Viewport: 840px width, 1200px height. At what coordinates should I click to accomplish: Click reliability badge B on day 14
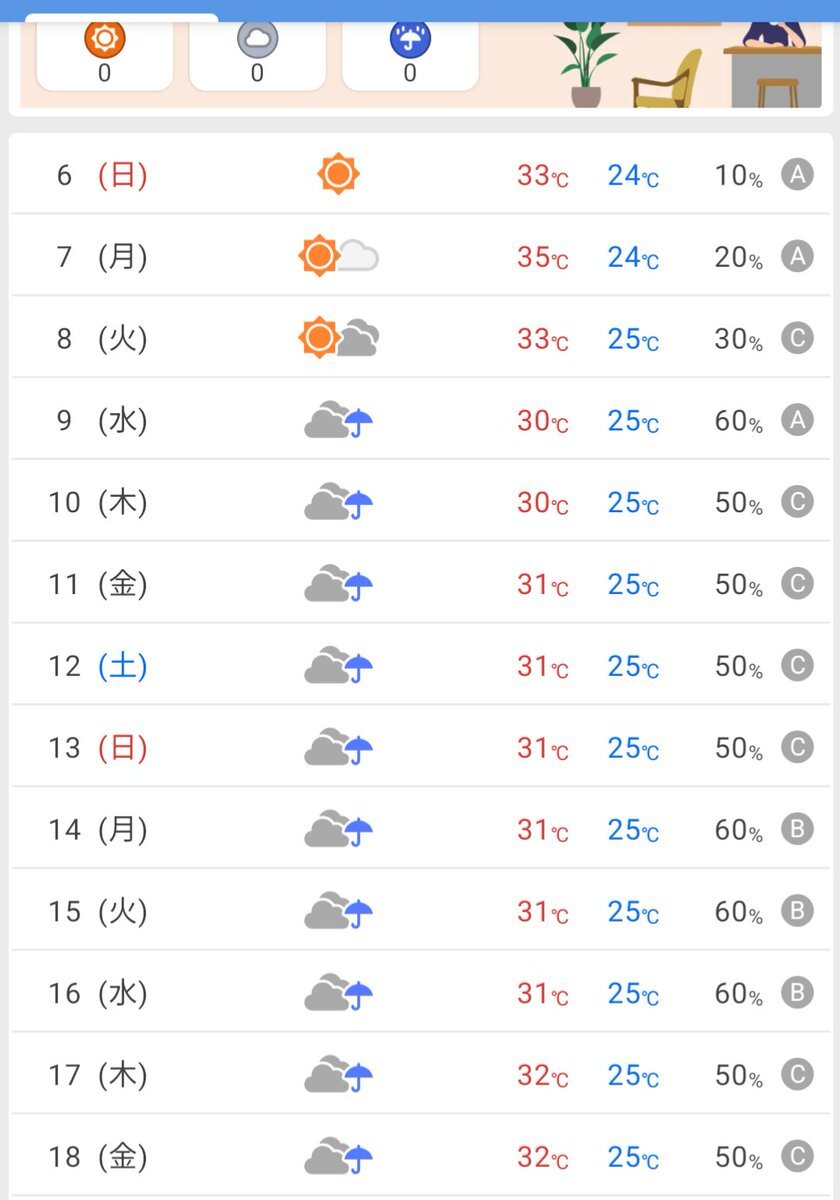797,830
